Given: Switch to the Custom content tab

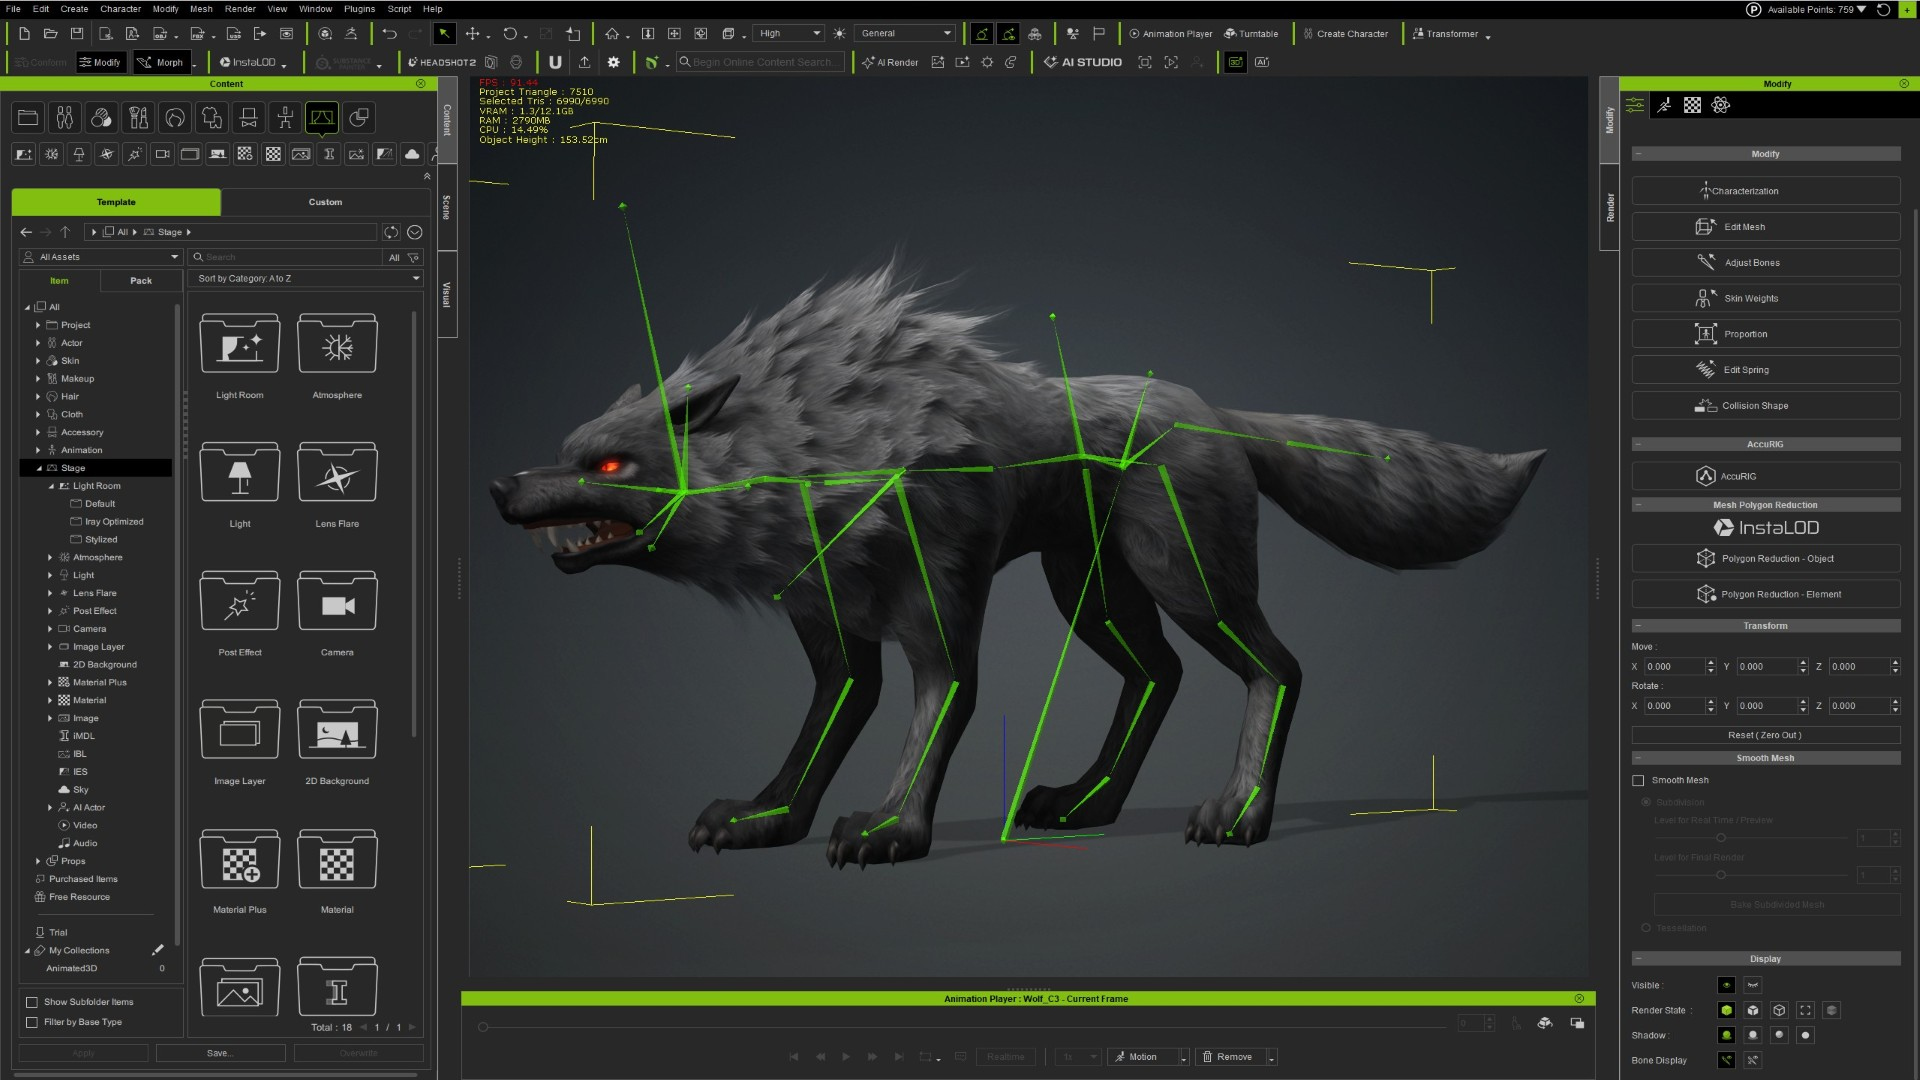Looking at the screenshot, I should [x=325, y=202].
